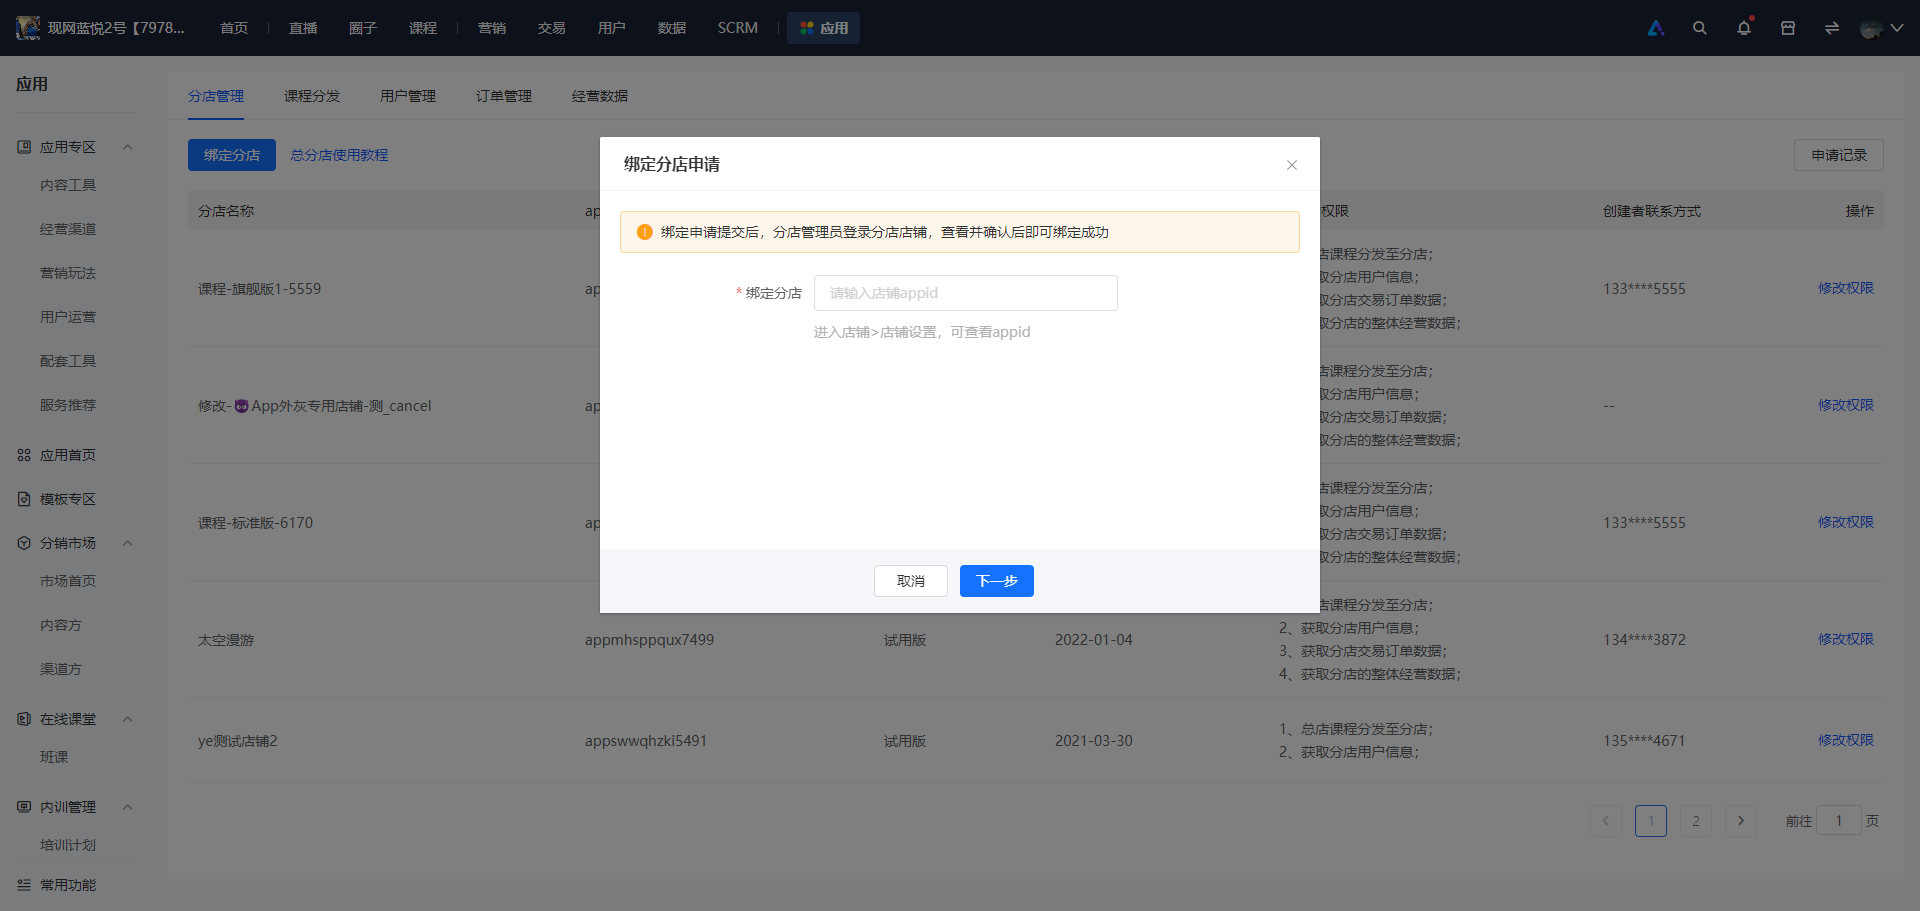Open 市场首页 in sidebar
1920x911 pixels.
pos(68,581)
